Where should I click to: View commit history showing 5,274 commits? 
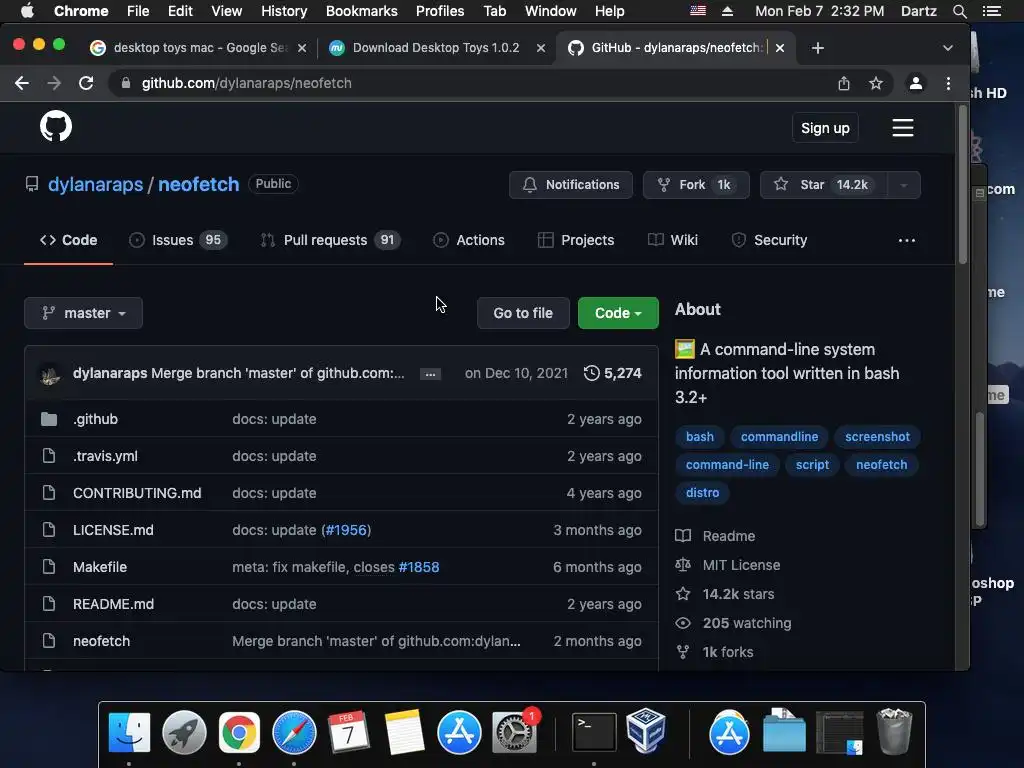click(613, 373)
